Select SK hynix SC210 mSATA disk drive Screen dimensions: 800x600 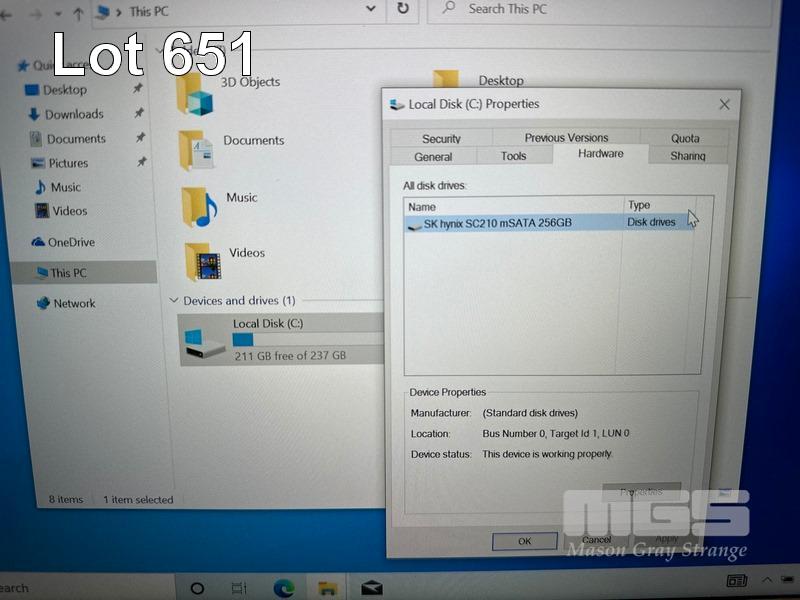pyautogui.click(x=497, y=223)
